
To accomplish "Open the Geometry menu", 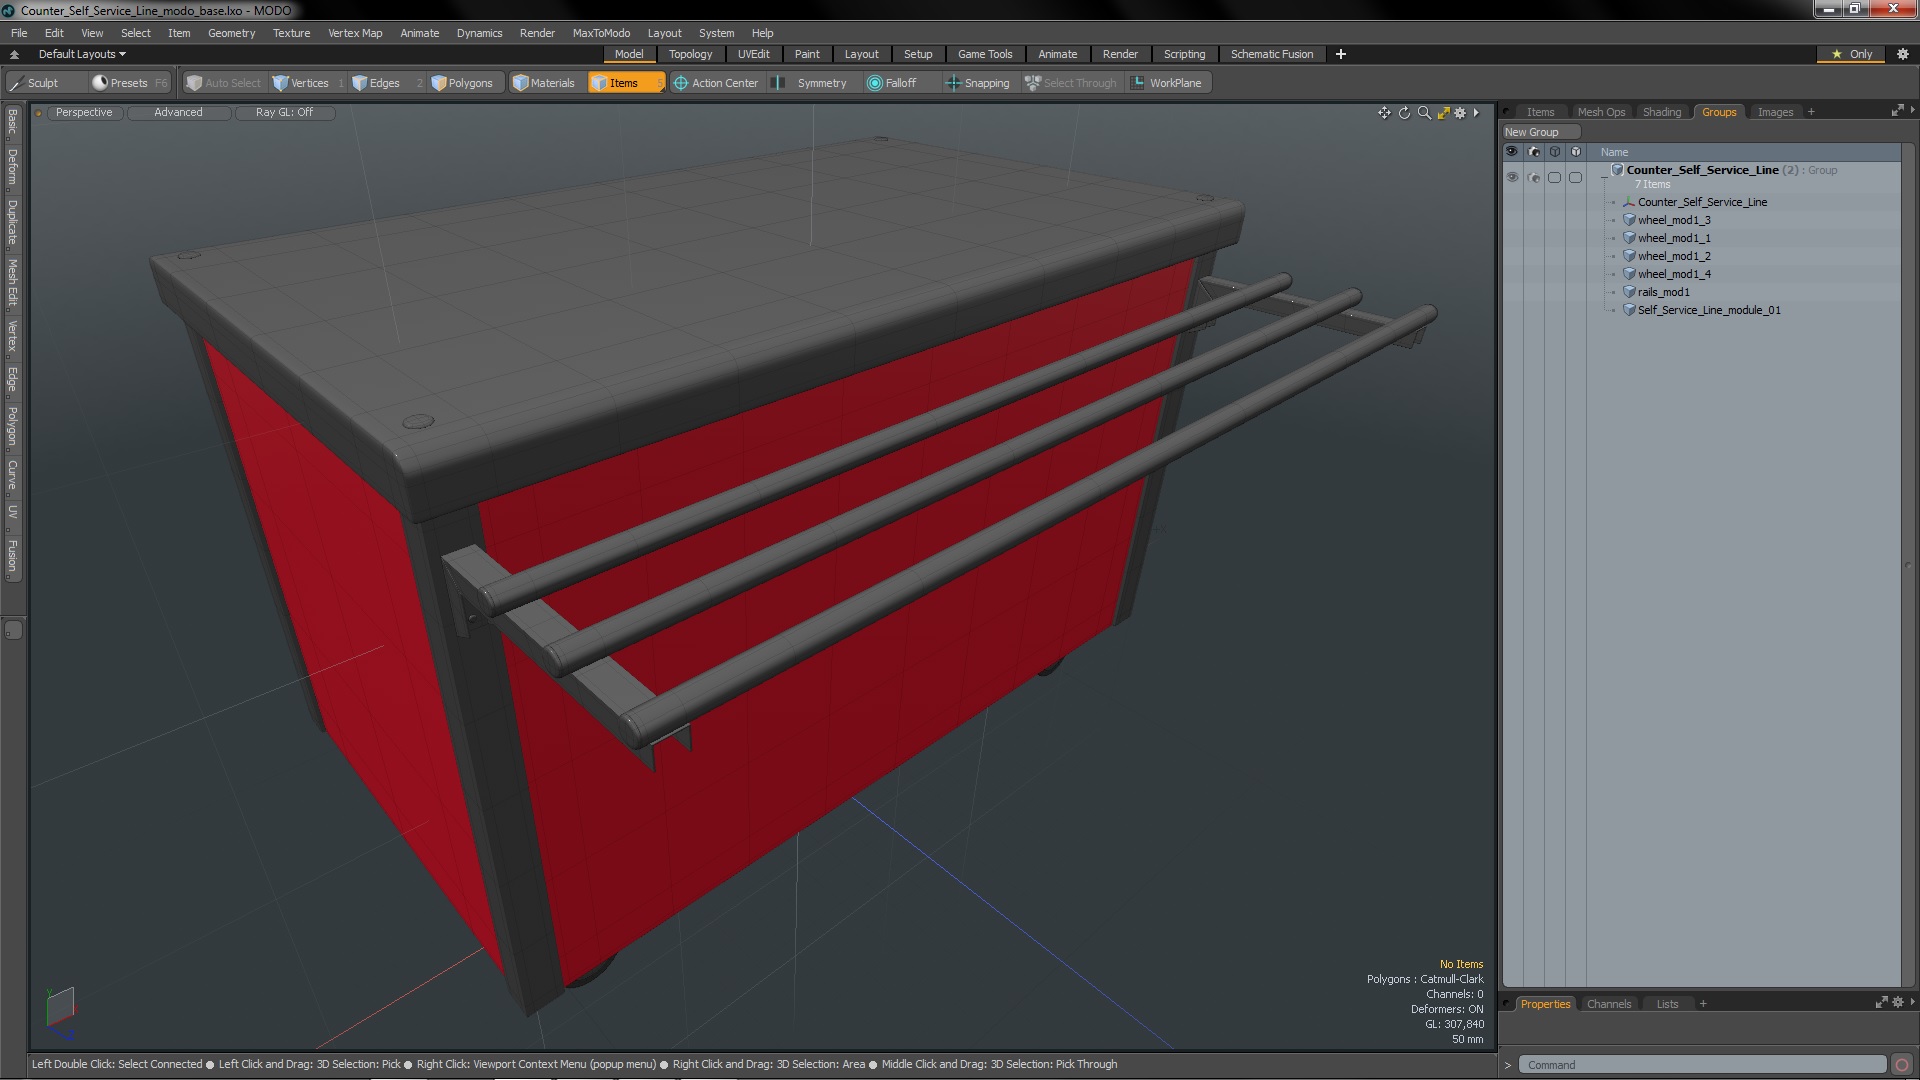I will click(x=231, y=33).
